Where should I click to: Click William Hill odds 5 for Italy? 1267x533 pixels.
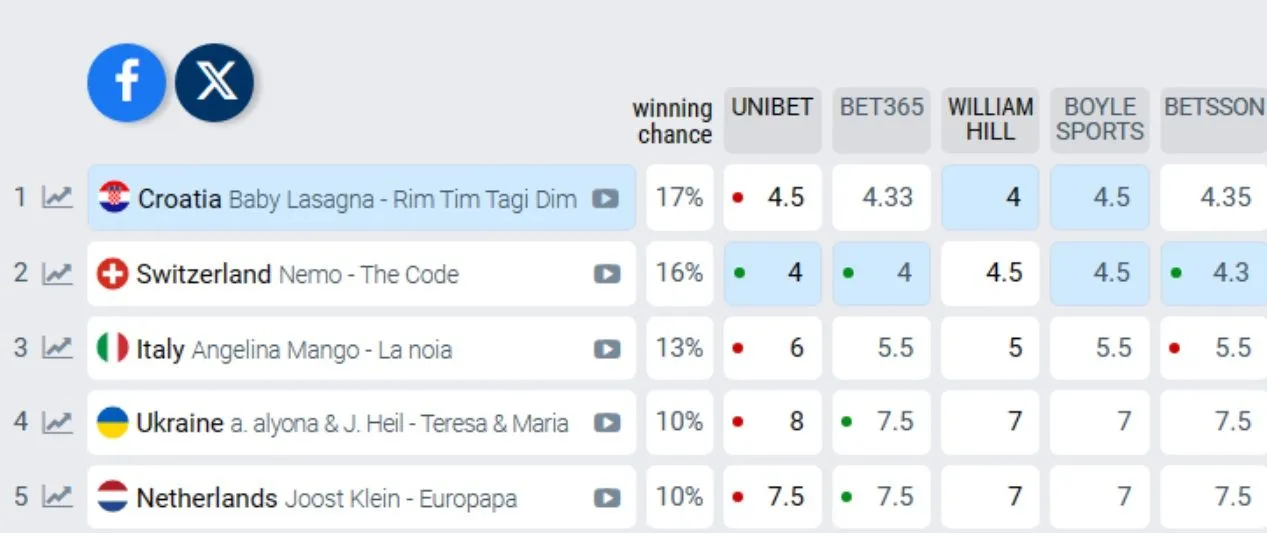tap(990, 348)
